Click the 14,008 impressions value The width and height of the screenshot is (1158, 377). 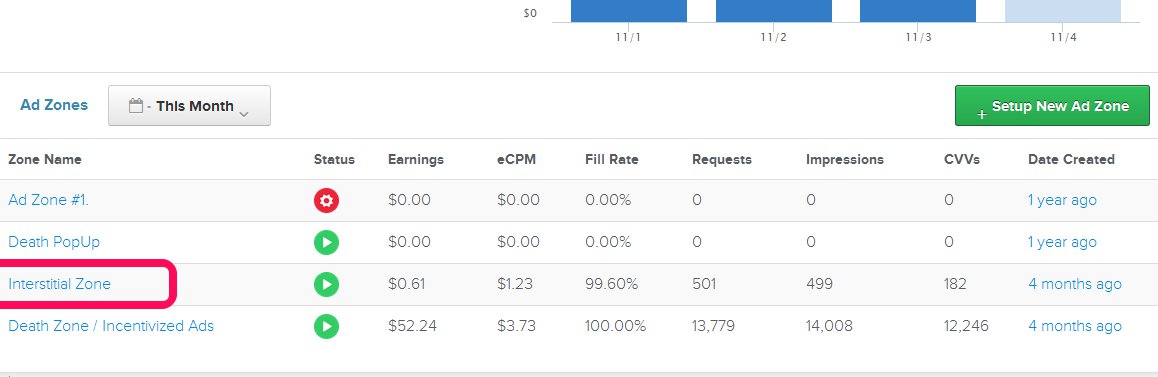coord(829,326)
